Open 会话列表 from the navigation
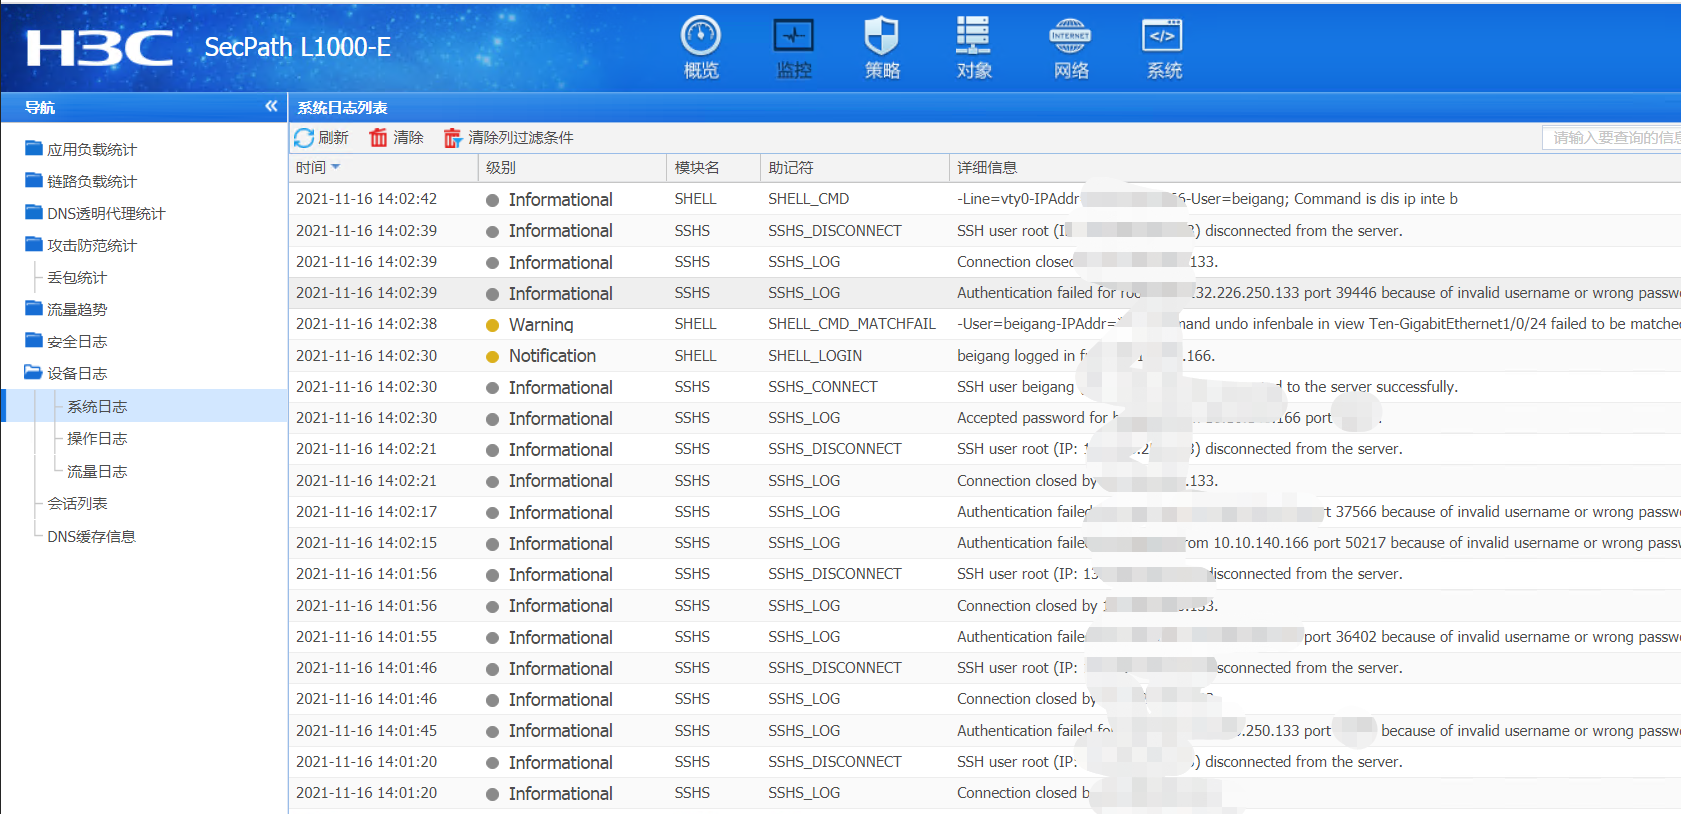Viewport: 1681px width, 814px height. (x=77, y=504)
